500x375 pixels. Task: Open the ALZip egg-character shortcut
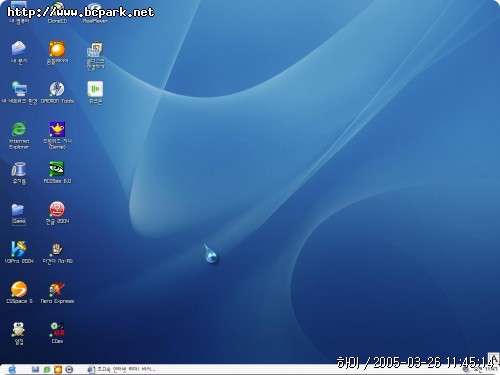[x=19, y=333]
